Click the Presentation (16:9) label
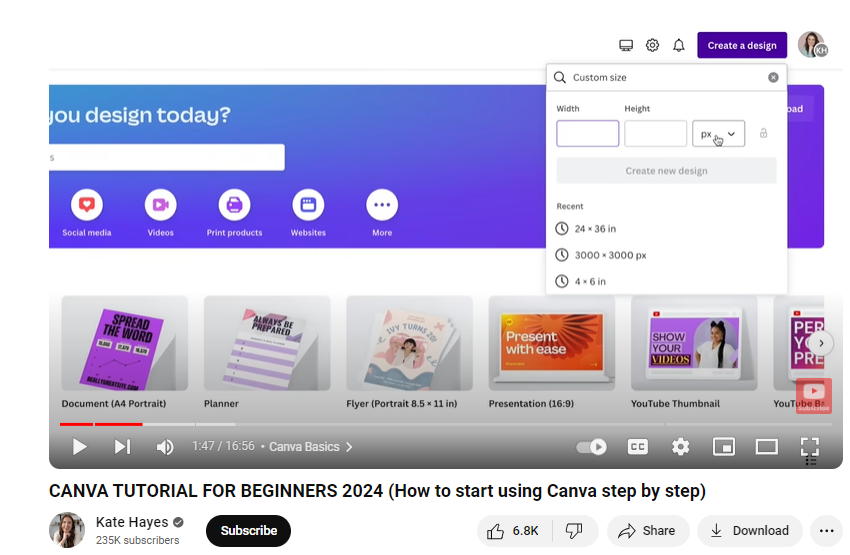The height and width of the screenshot is (555, 850). [x=531, y=403]
